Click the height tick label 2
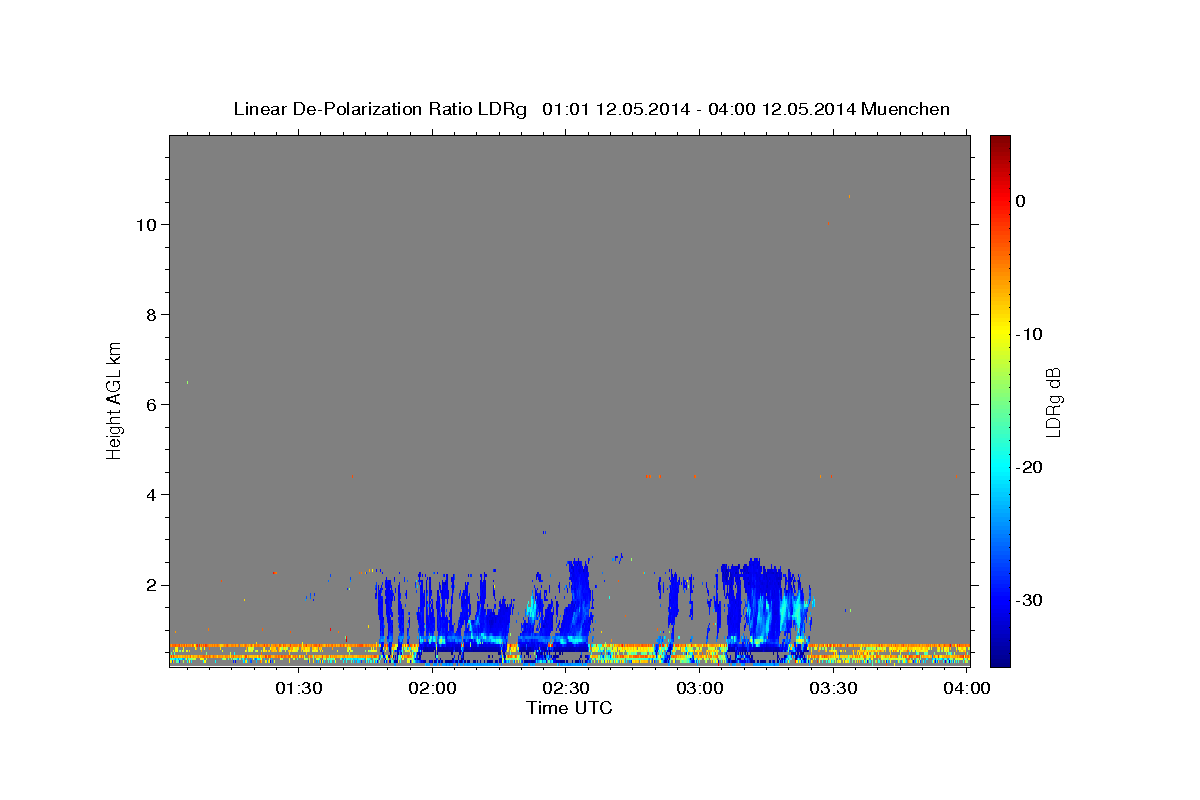1200x800 pixels. [152, 585]
